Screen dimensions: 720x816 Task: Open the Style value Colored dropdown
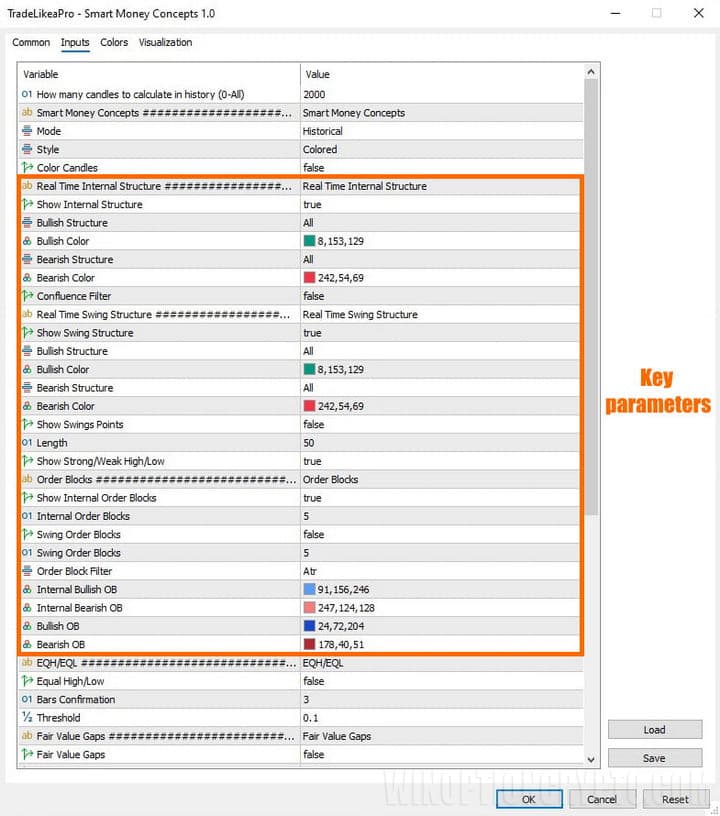pyautogui.click(x=440, y=149)
